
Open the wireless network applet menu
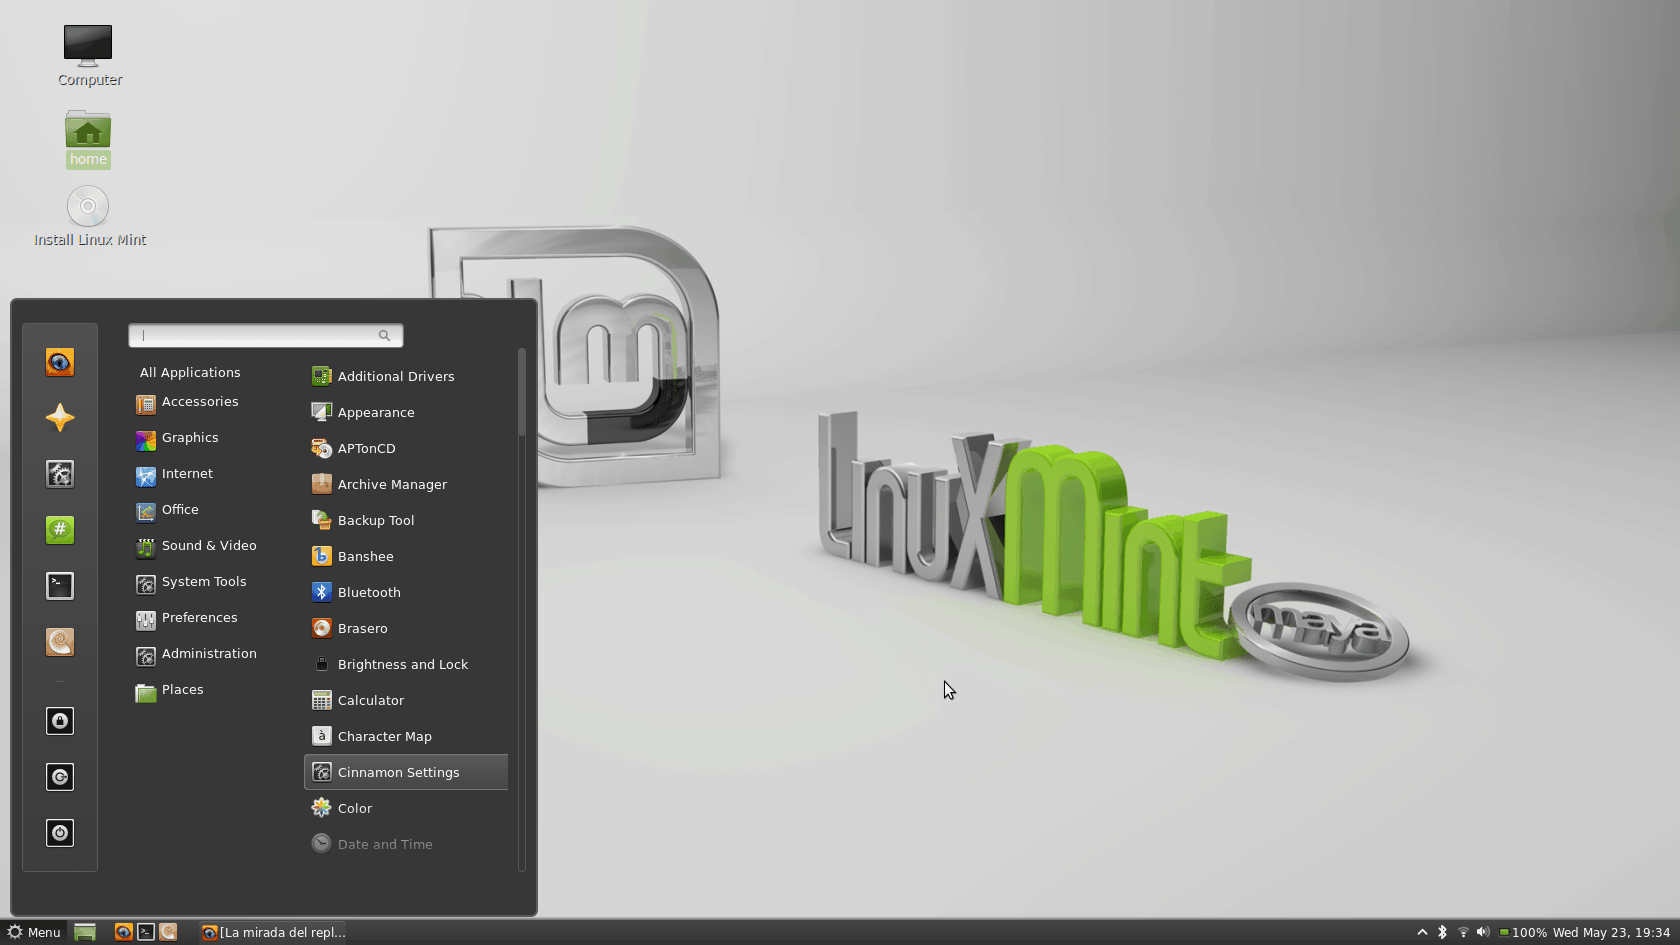tap(1463, 932)
